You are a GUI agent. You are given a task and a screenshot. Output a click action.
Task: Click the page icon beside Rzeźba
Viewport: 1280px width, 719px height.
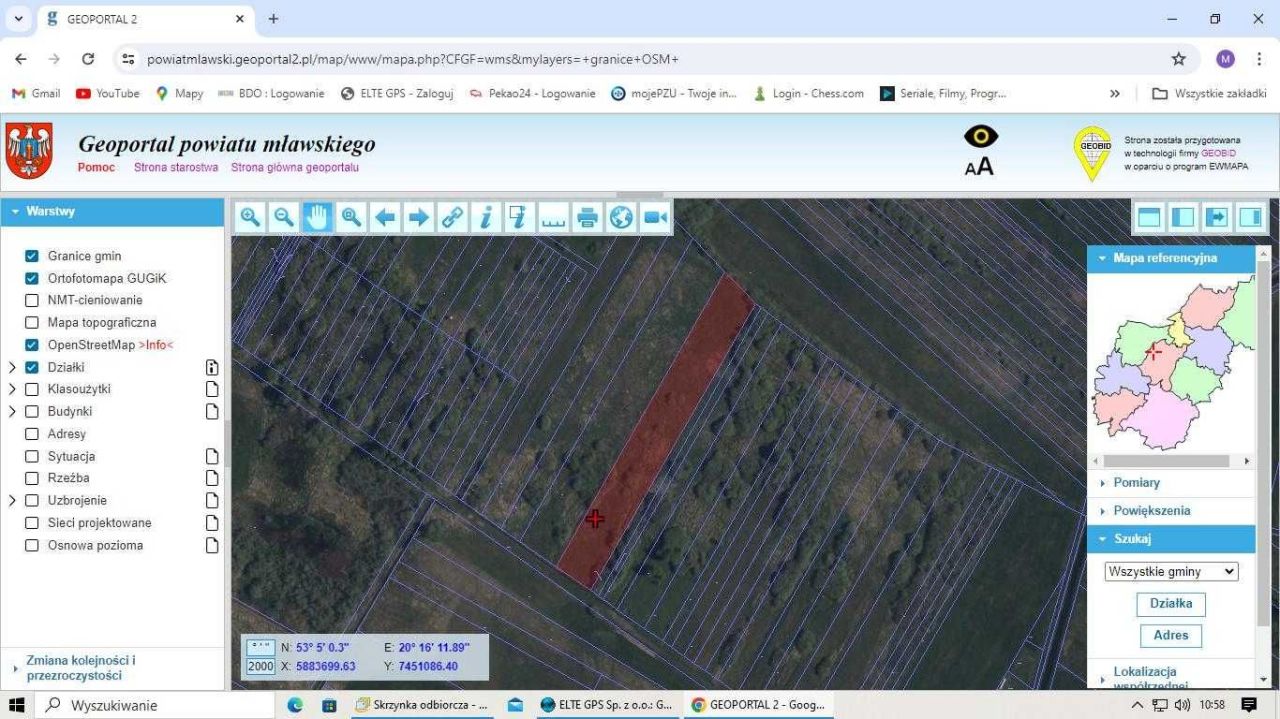click(212, 478)
